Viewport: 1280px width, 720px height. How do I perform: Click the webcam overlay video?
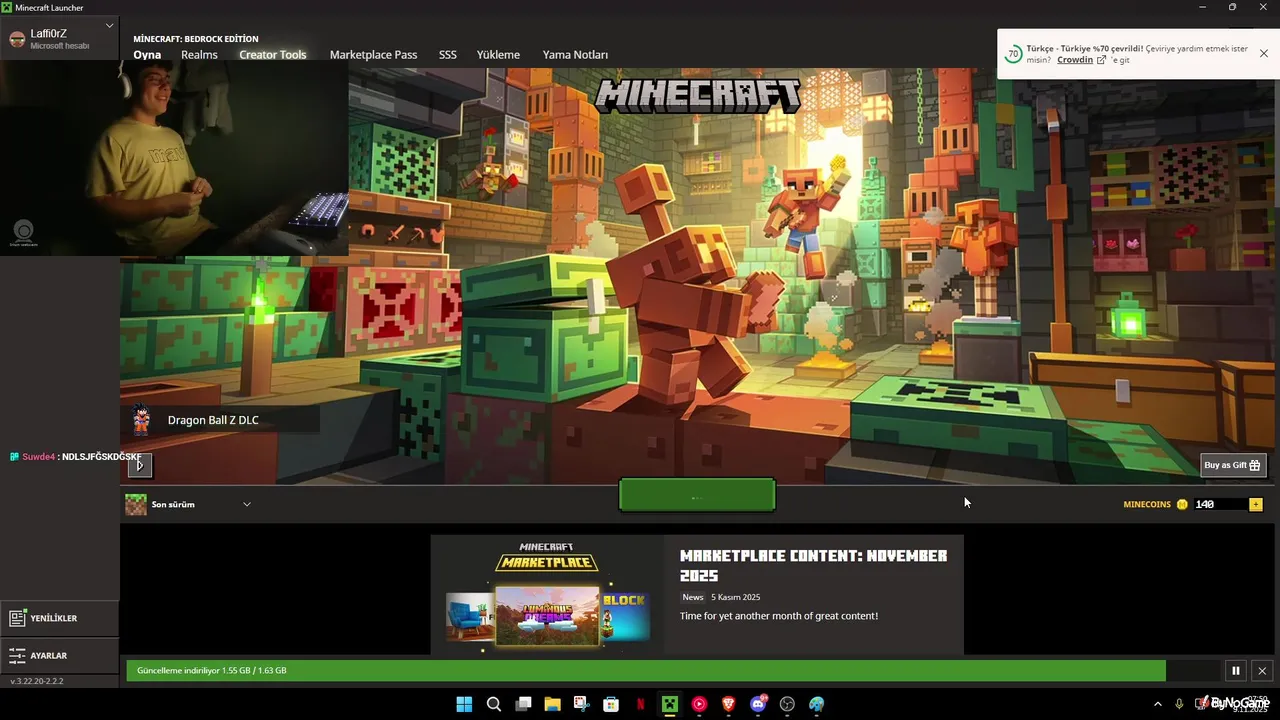pos(175,158)
